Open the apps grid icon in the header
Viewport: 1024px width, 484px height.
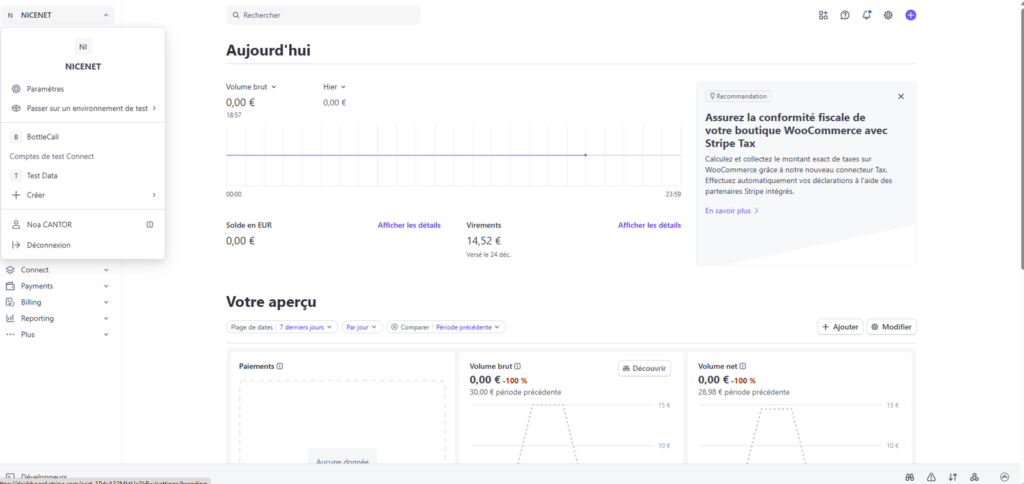point(823,15)
